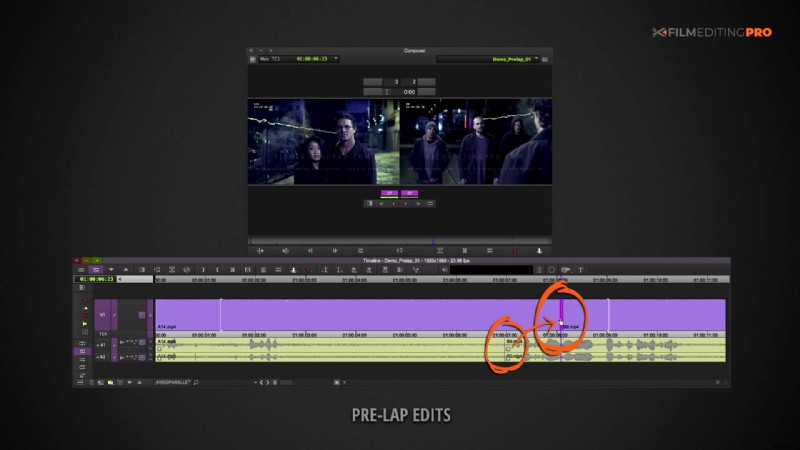Image resolution: width=800 pixels, height=450 pixels.
Task: Open Composer timecode display dropdown arrow
Action: 336,58
